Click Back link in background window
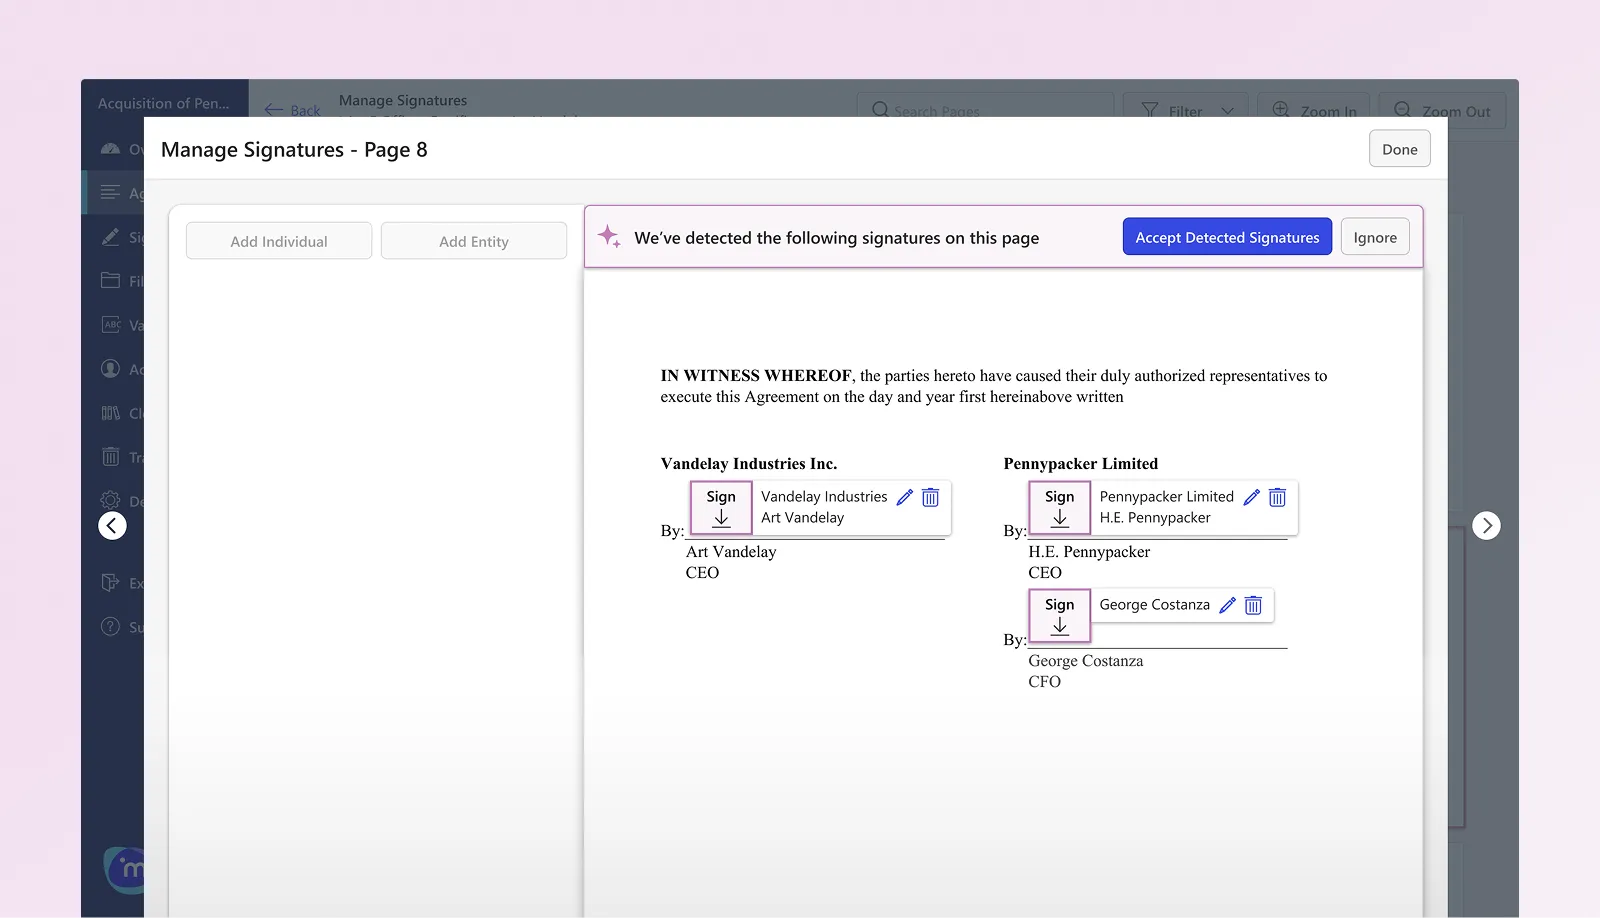 point(293,110)
